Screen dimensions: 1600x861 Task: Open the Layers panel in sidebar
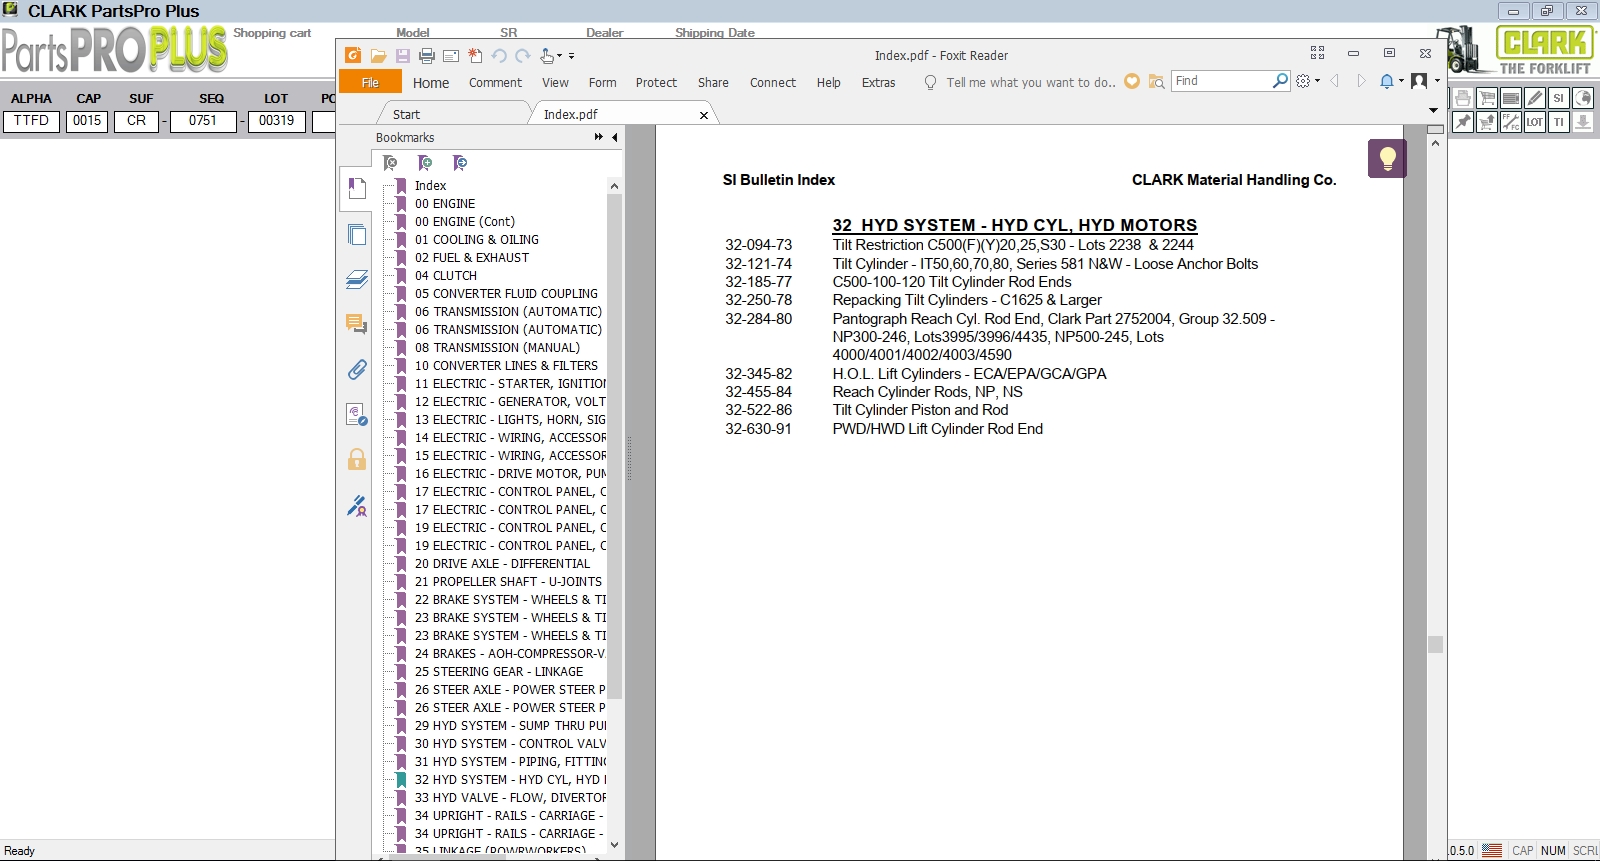pos(357,279)
